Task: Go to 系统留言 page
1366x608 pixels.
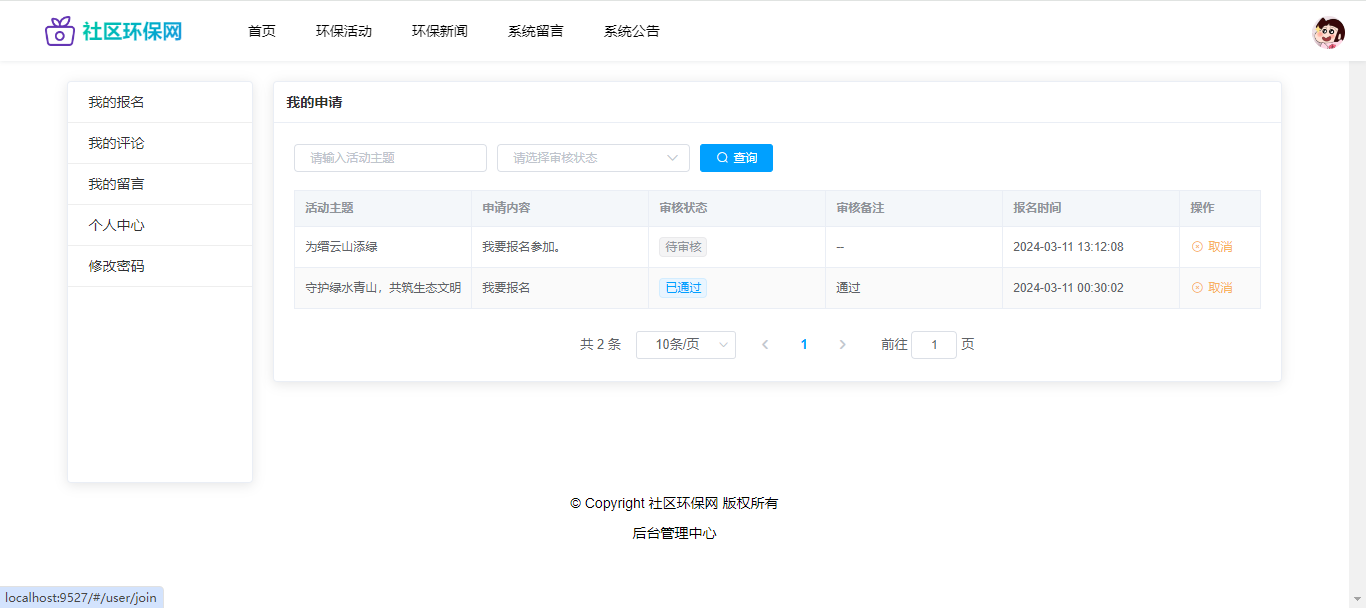Action: [536, 31]
